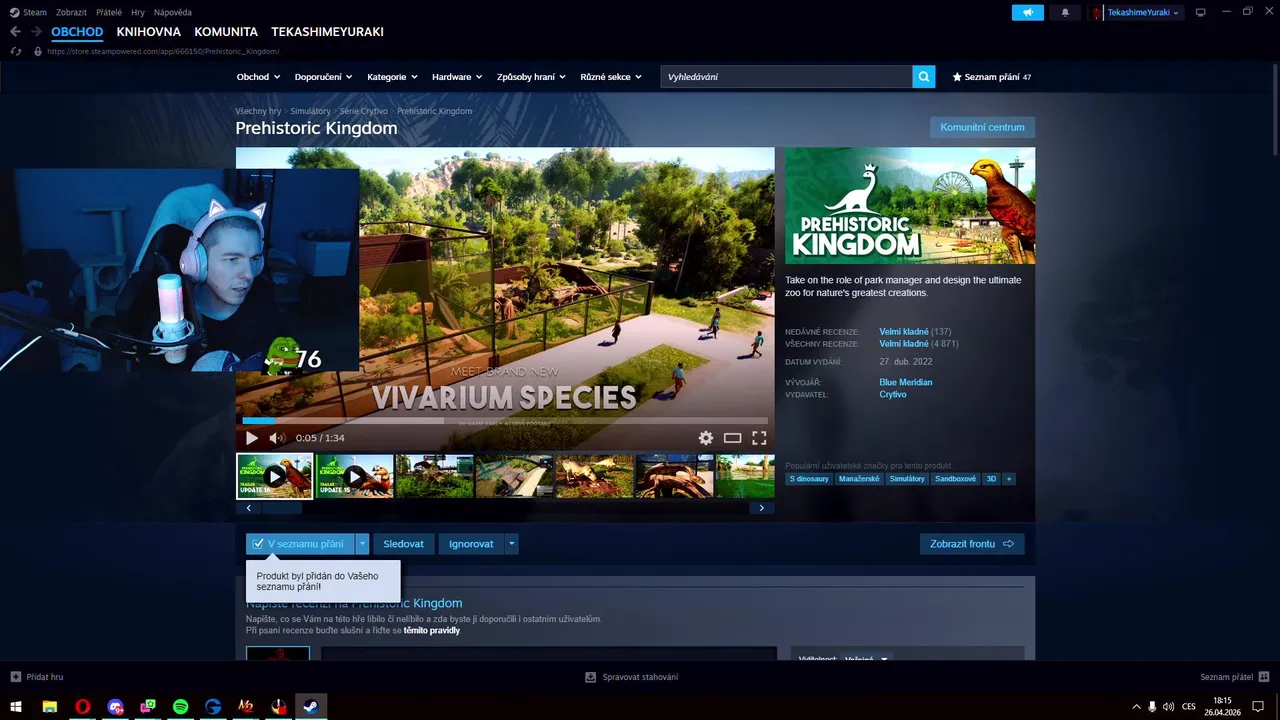Viewport: 1280px width, 720px height.
Task: Click the plus tag button
Action: tap(1009, 479)
